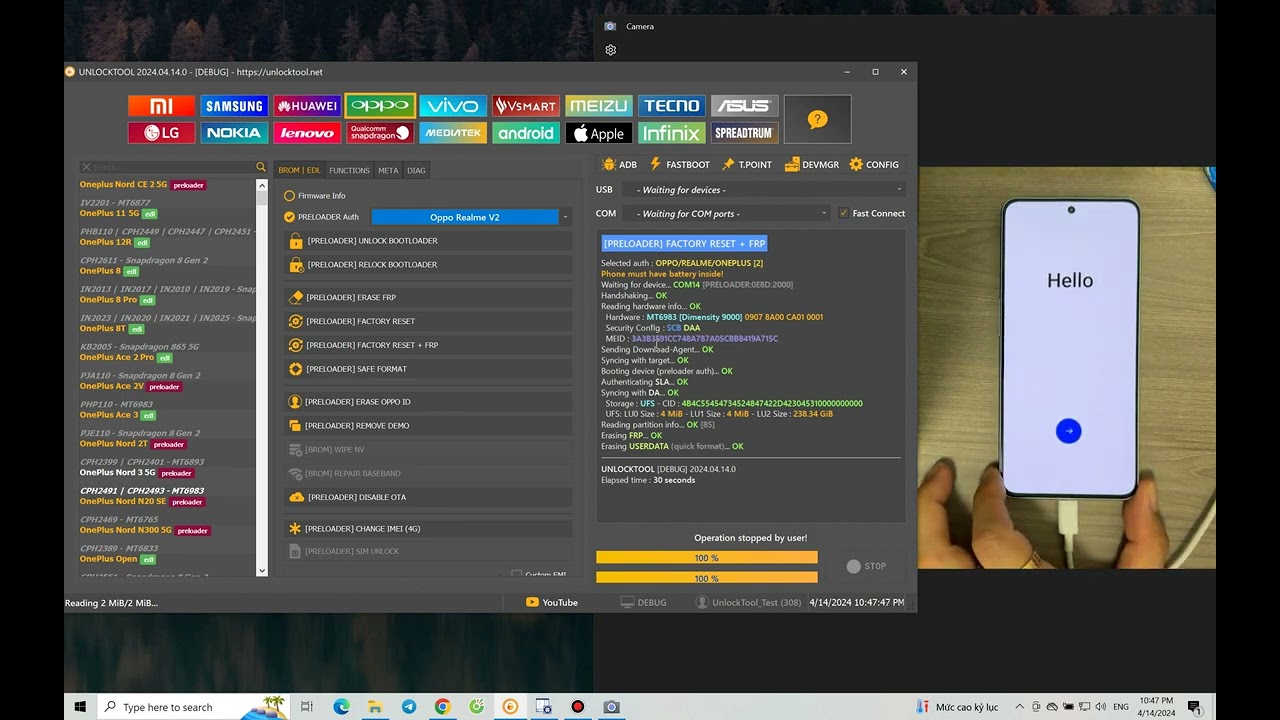1280x720 pixels.
Task: Click the search magnifier in model list
Action: [261, 167]
